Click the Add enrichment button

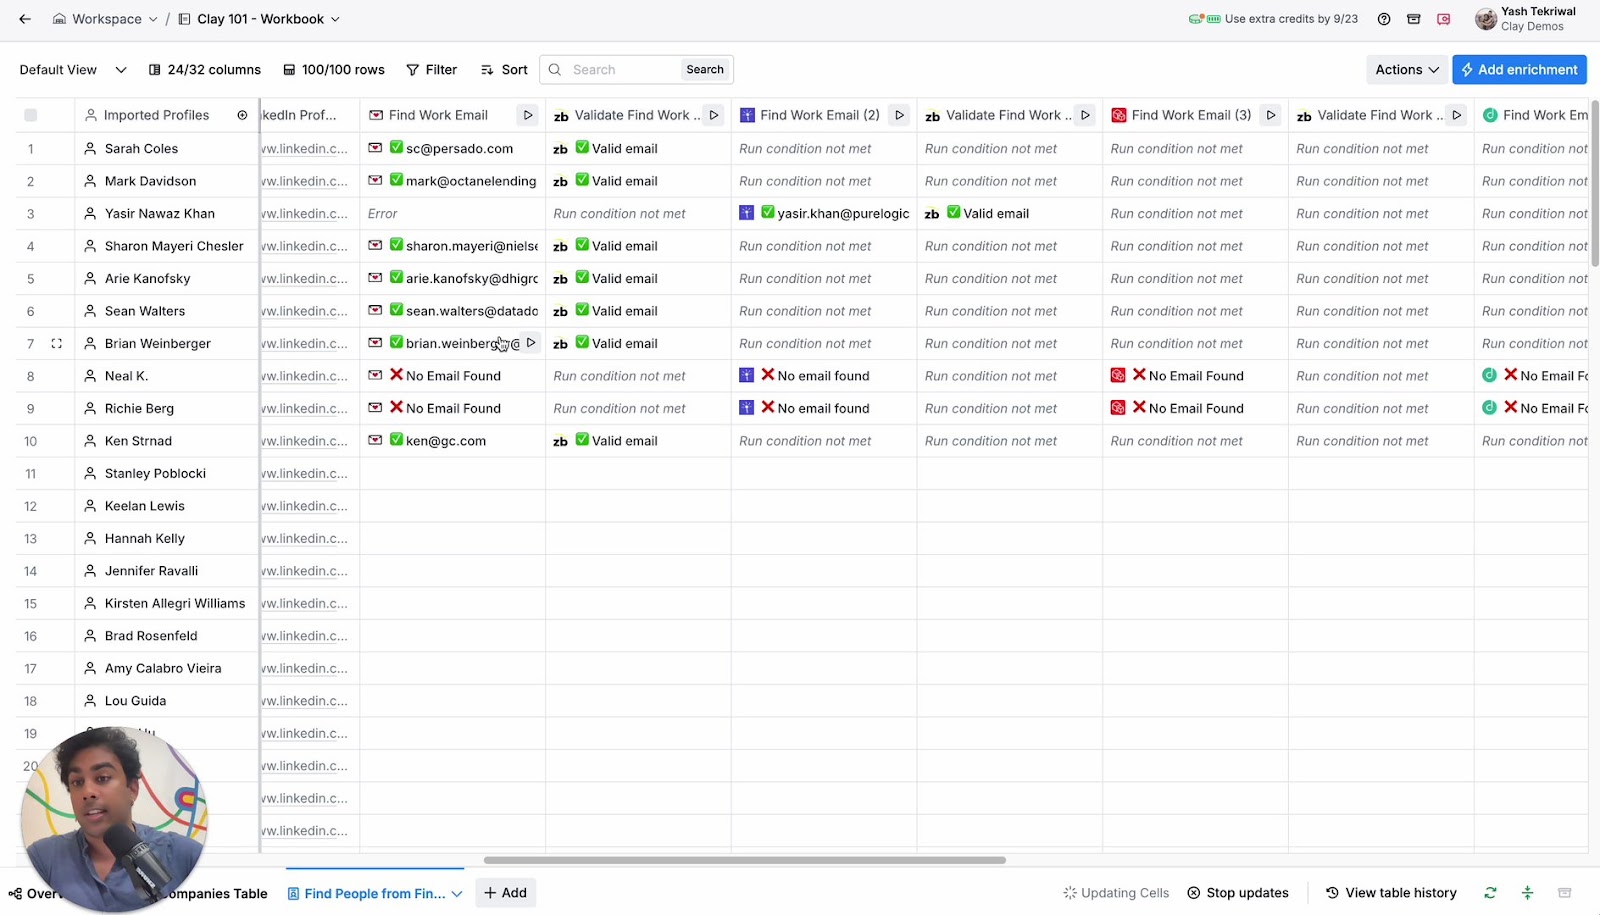[1519, 69]
